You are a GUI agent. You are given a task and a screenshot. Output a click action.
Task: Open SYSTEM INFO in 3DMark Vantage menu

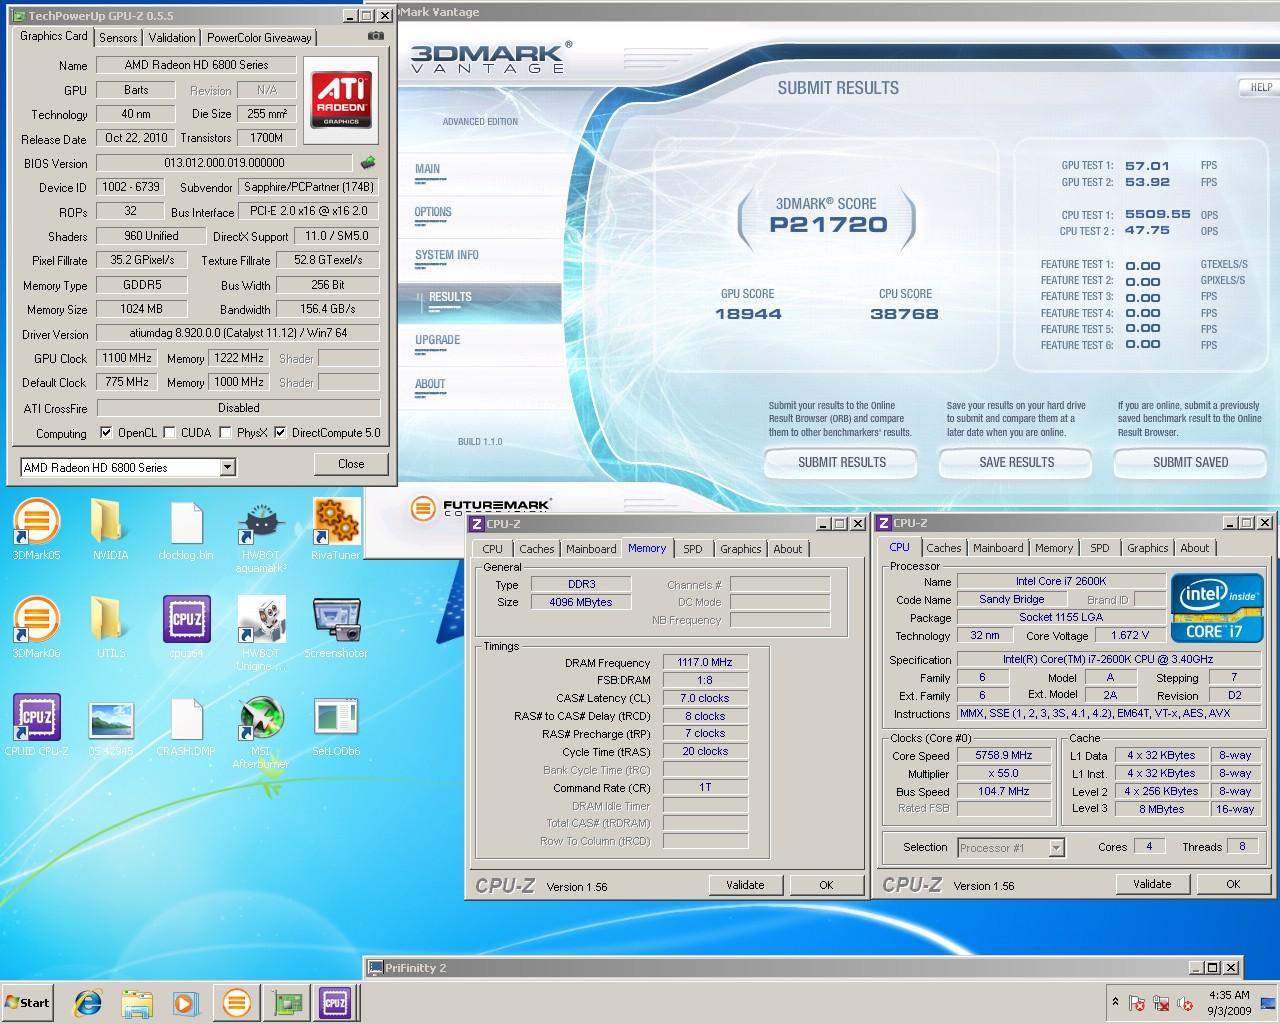coord(446,255)
